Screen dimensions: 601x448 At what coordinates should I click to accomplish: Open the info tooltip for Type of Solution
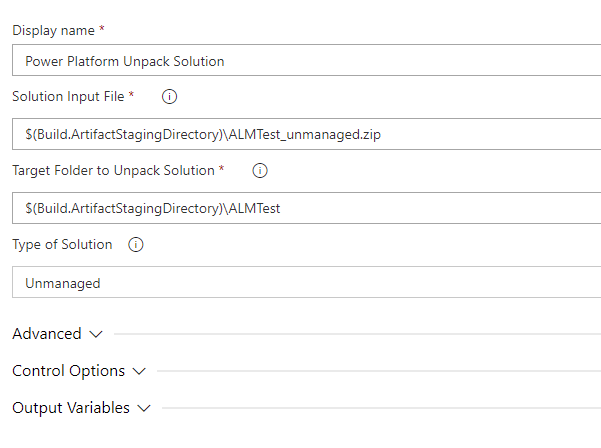point(136,245)
